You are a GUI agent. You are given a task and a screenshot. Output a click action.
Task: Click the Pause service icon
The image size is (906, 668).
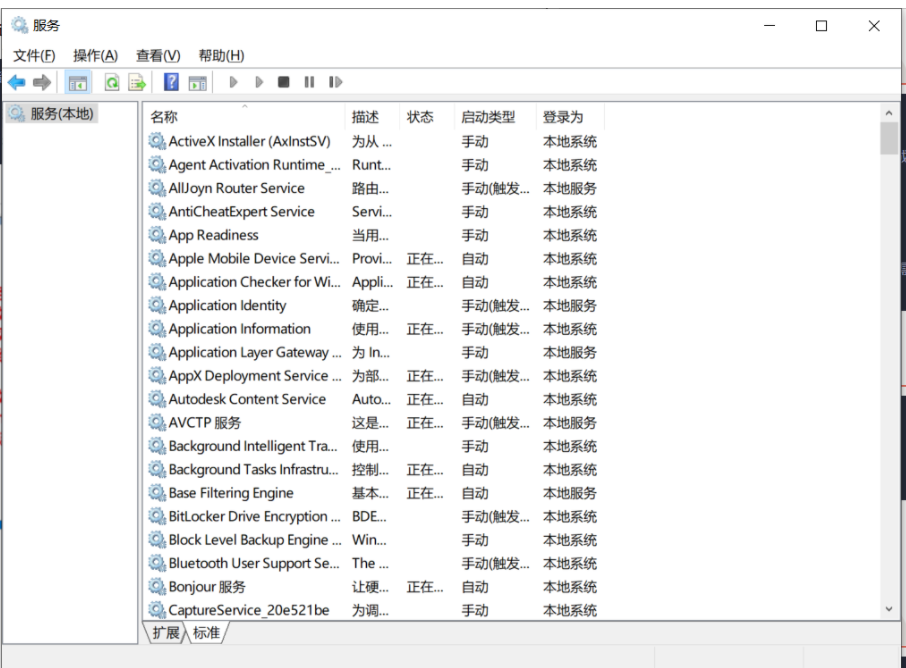click(309, 82)
